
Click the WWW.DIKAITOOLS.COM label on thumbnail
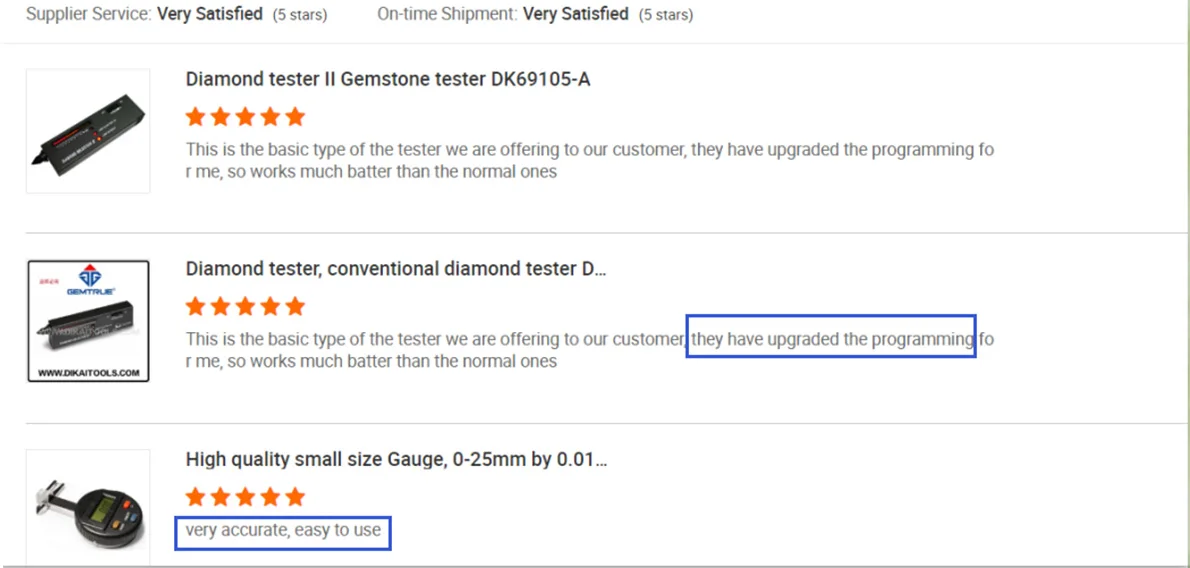(x=88, y=373)
